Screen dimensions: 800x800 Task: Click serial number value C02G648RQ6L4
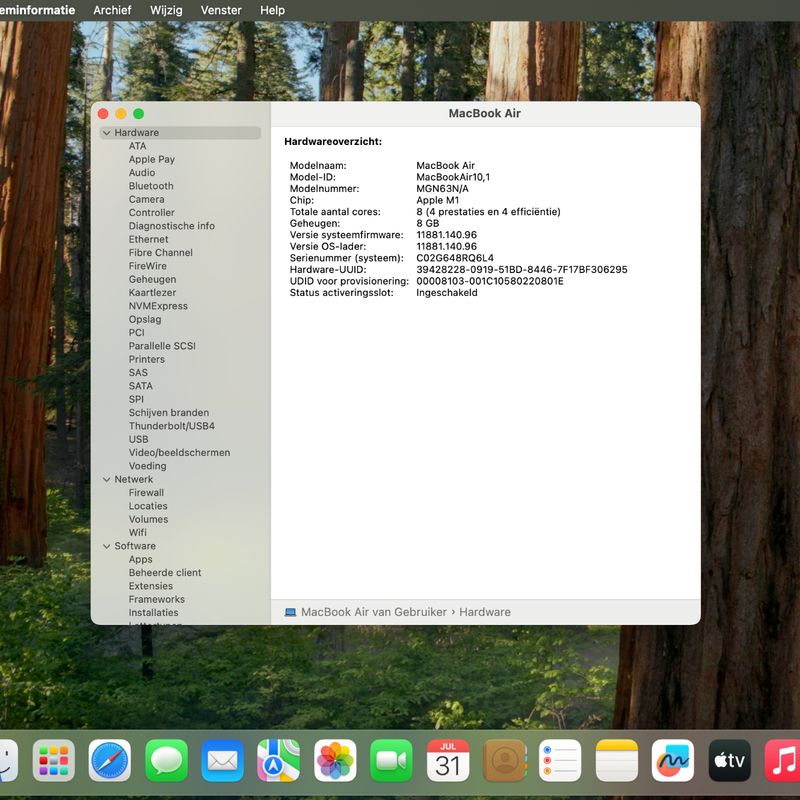tap(455, 258)
